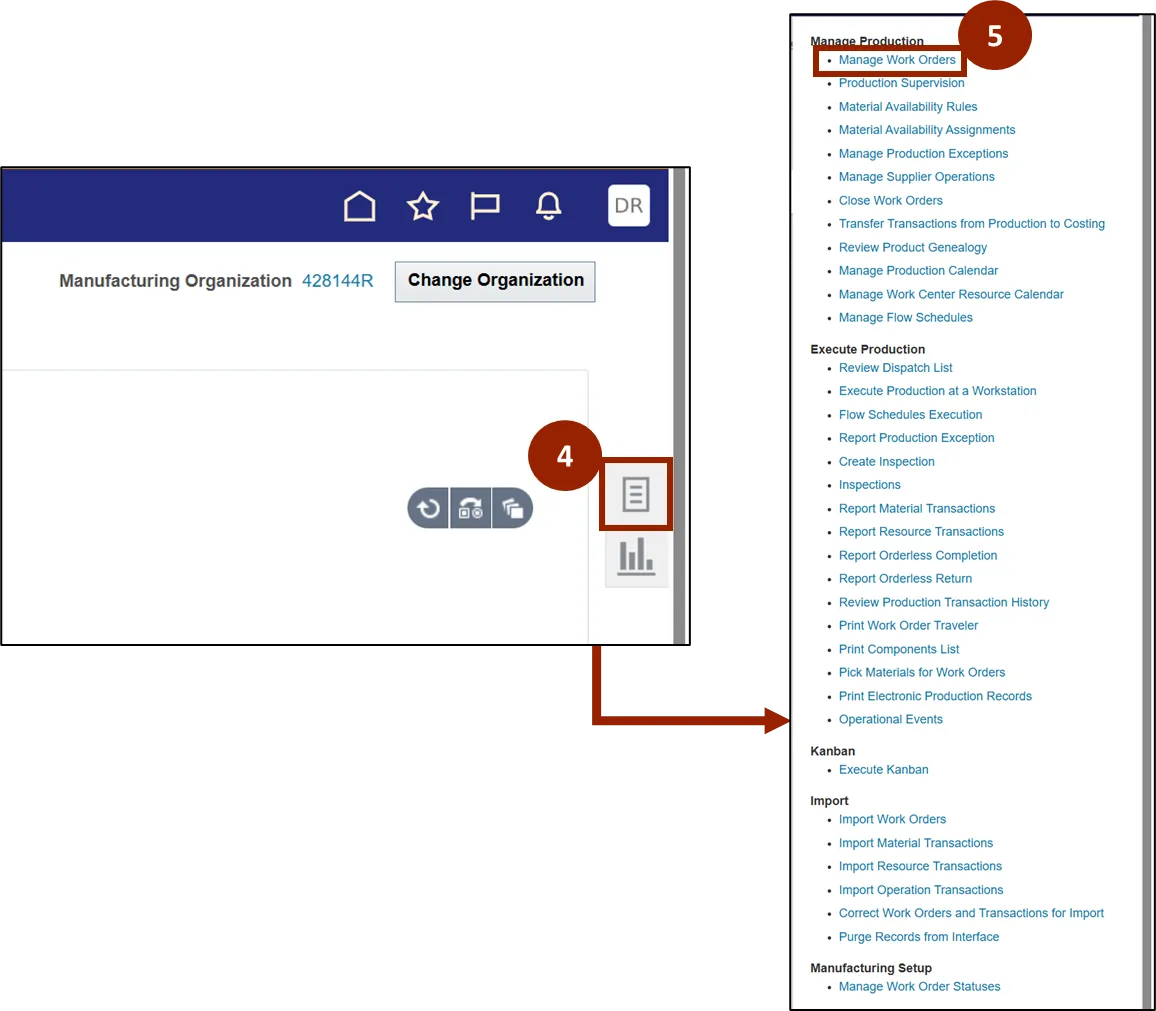Open Manage Production Calendar
Screen dimensions: 1156x1011
[x=918, y=271]
